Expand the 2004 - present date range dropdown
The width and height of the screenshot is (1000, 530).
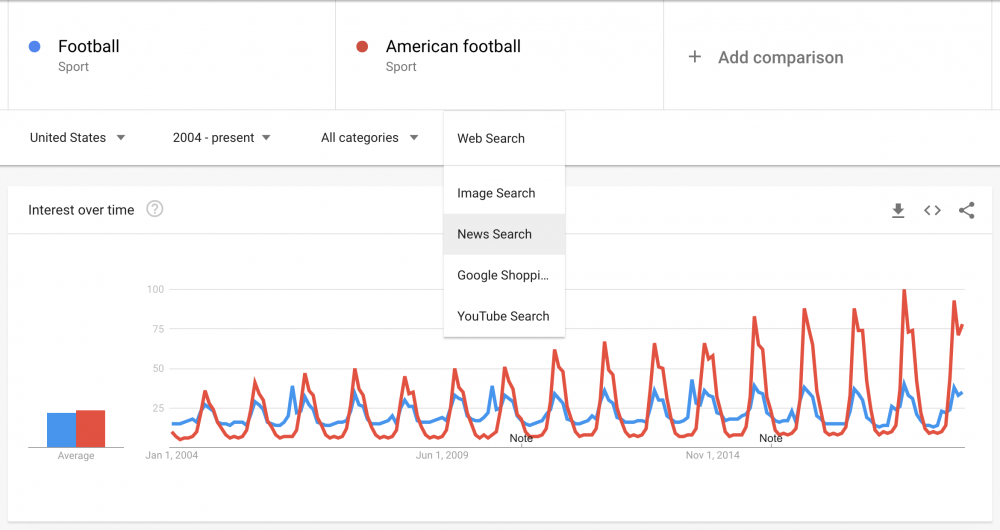[221, 138]
